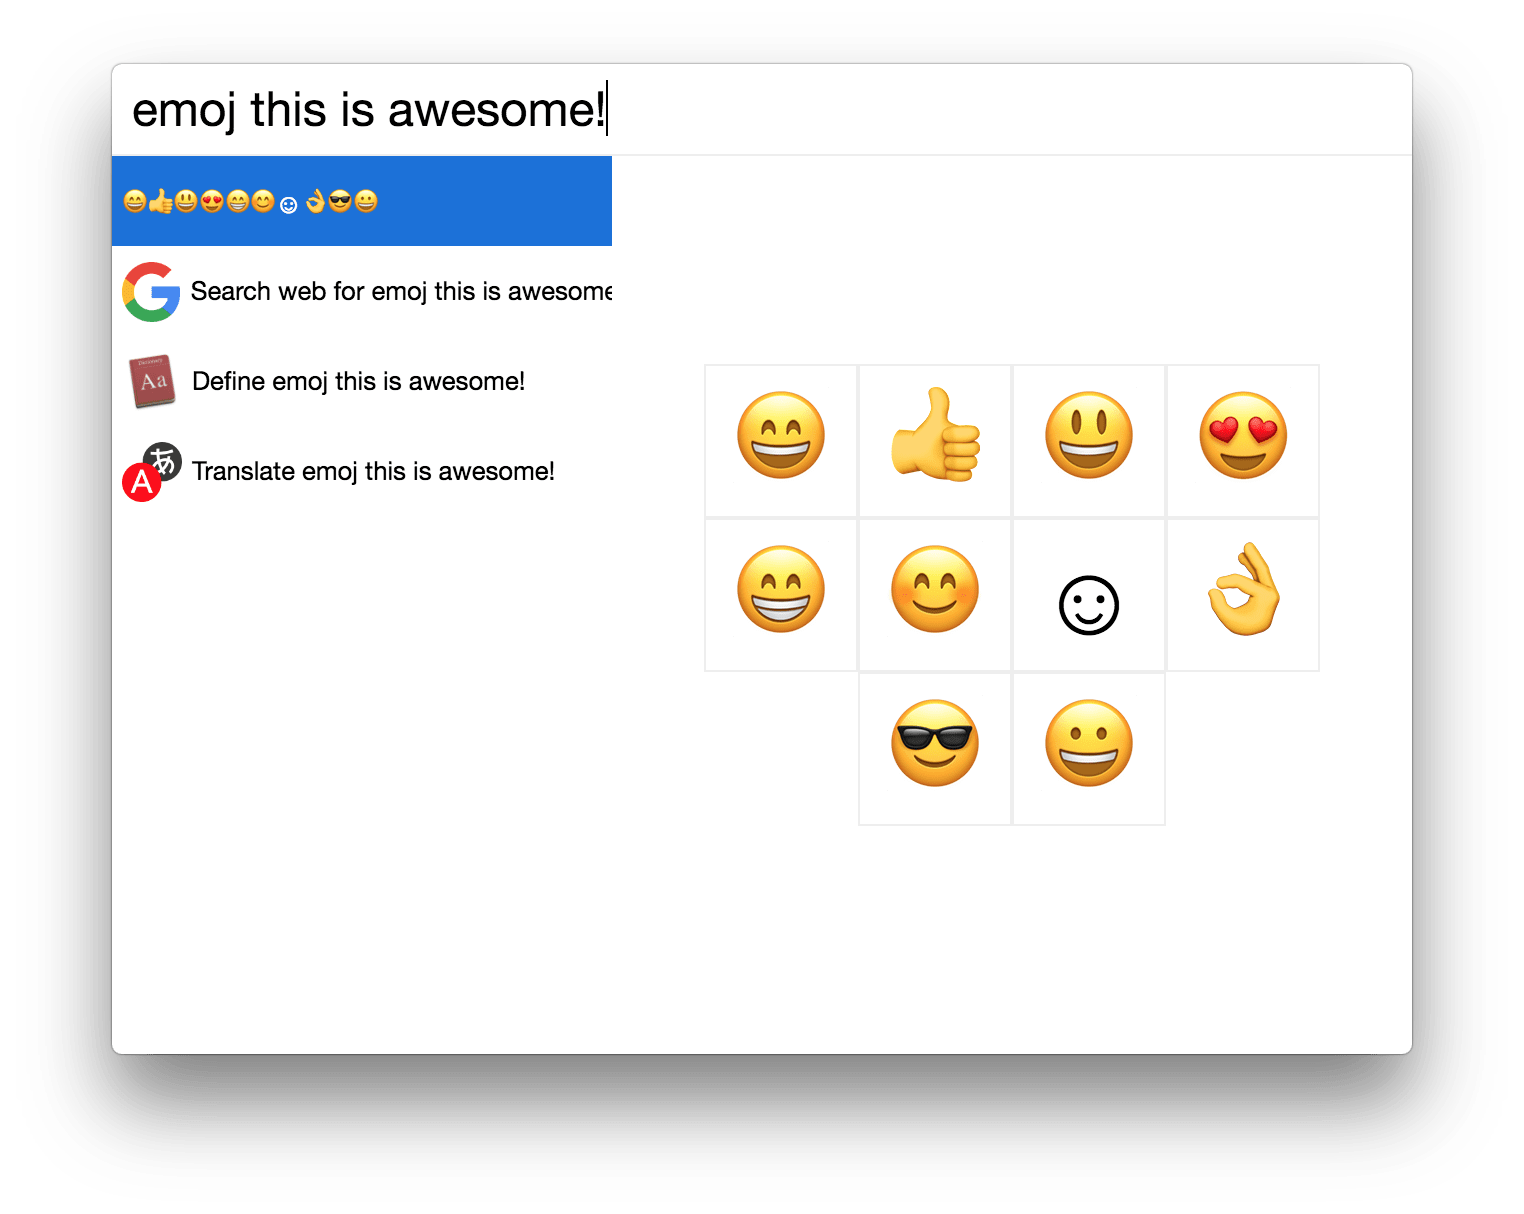Click the Google logo icon

coord(151,292)
